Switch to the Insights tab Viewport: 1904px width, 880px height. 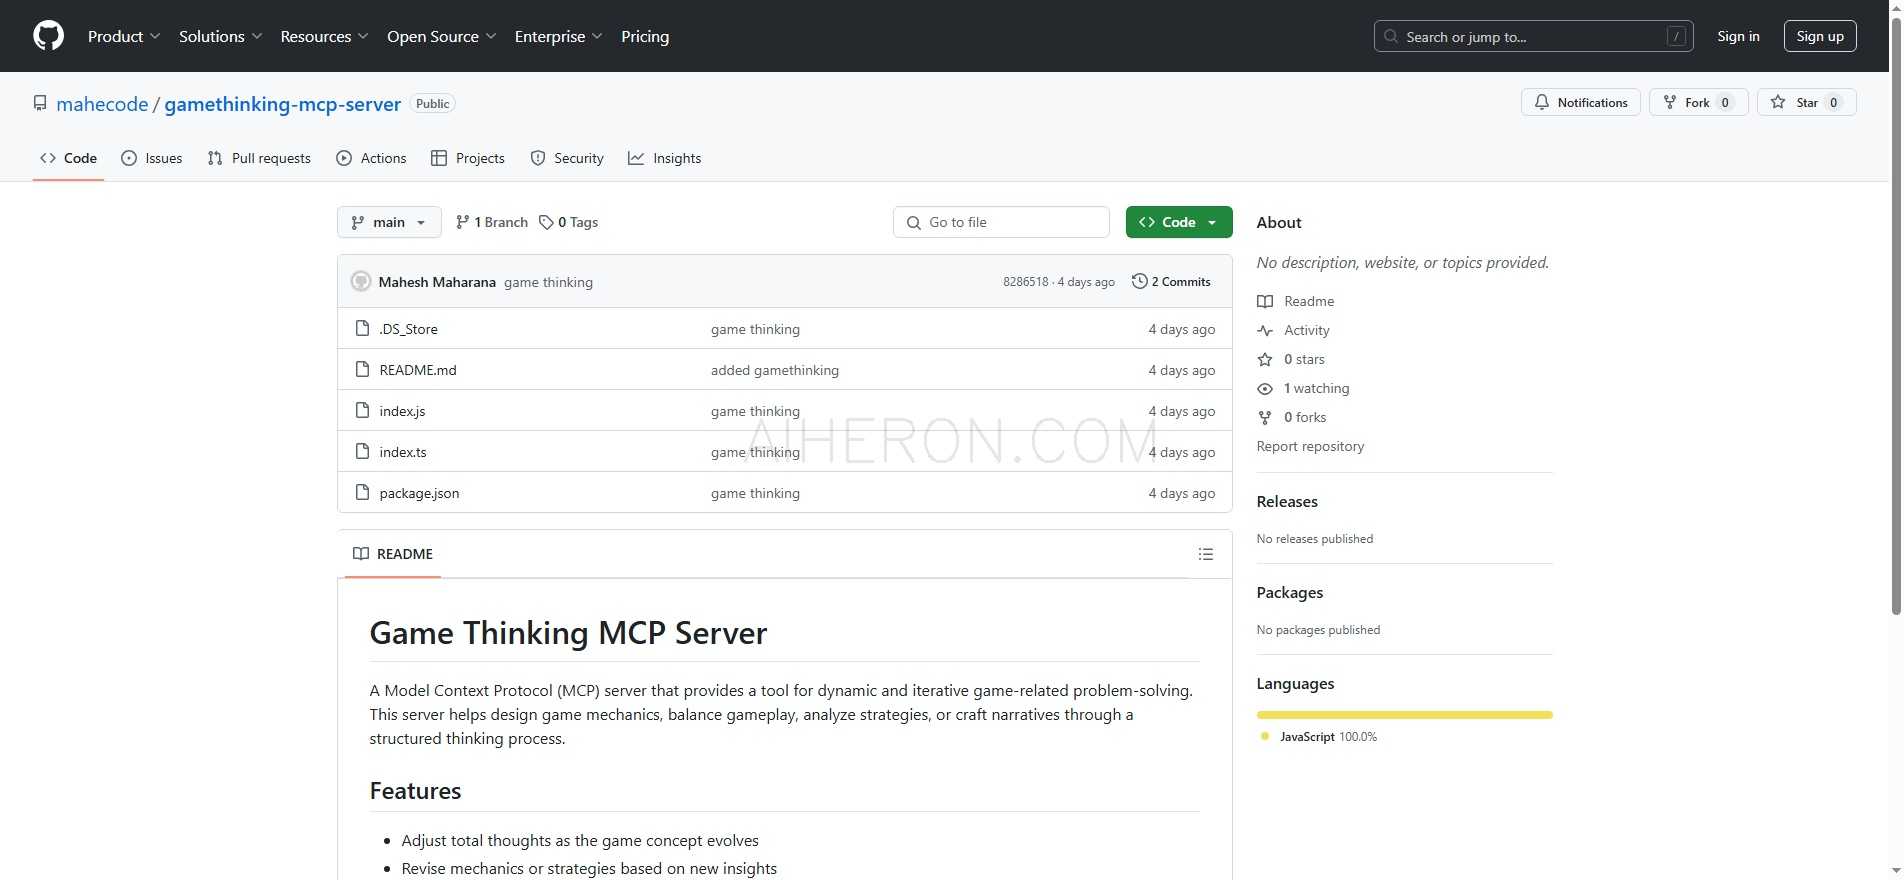point(665,158)
